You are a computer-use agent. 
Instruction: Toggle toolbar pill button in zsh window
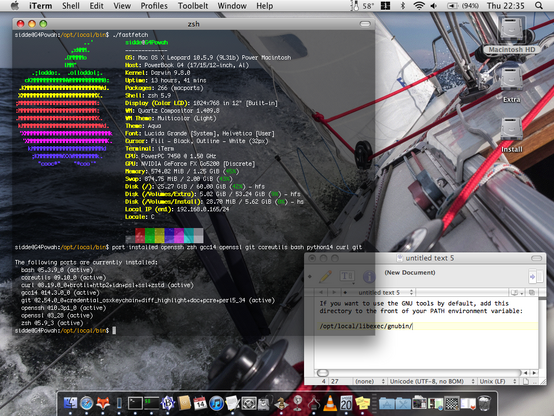click(x=365, y=24)
